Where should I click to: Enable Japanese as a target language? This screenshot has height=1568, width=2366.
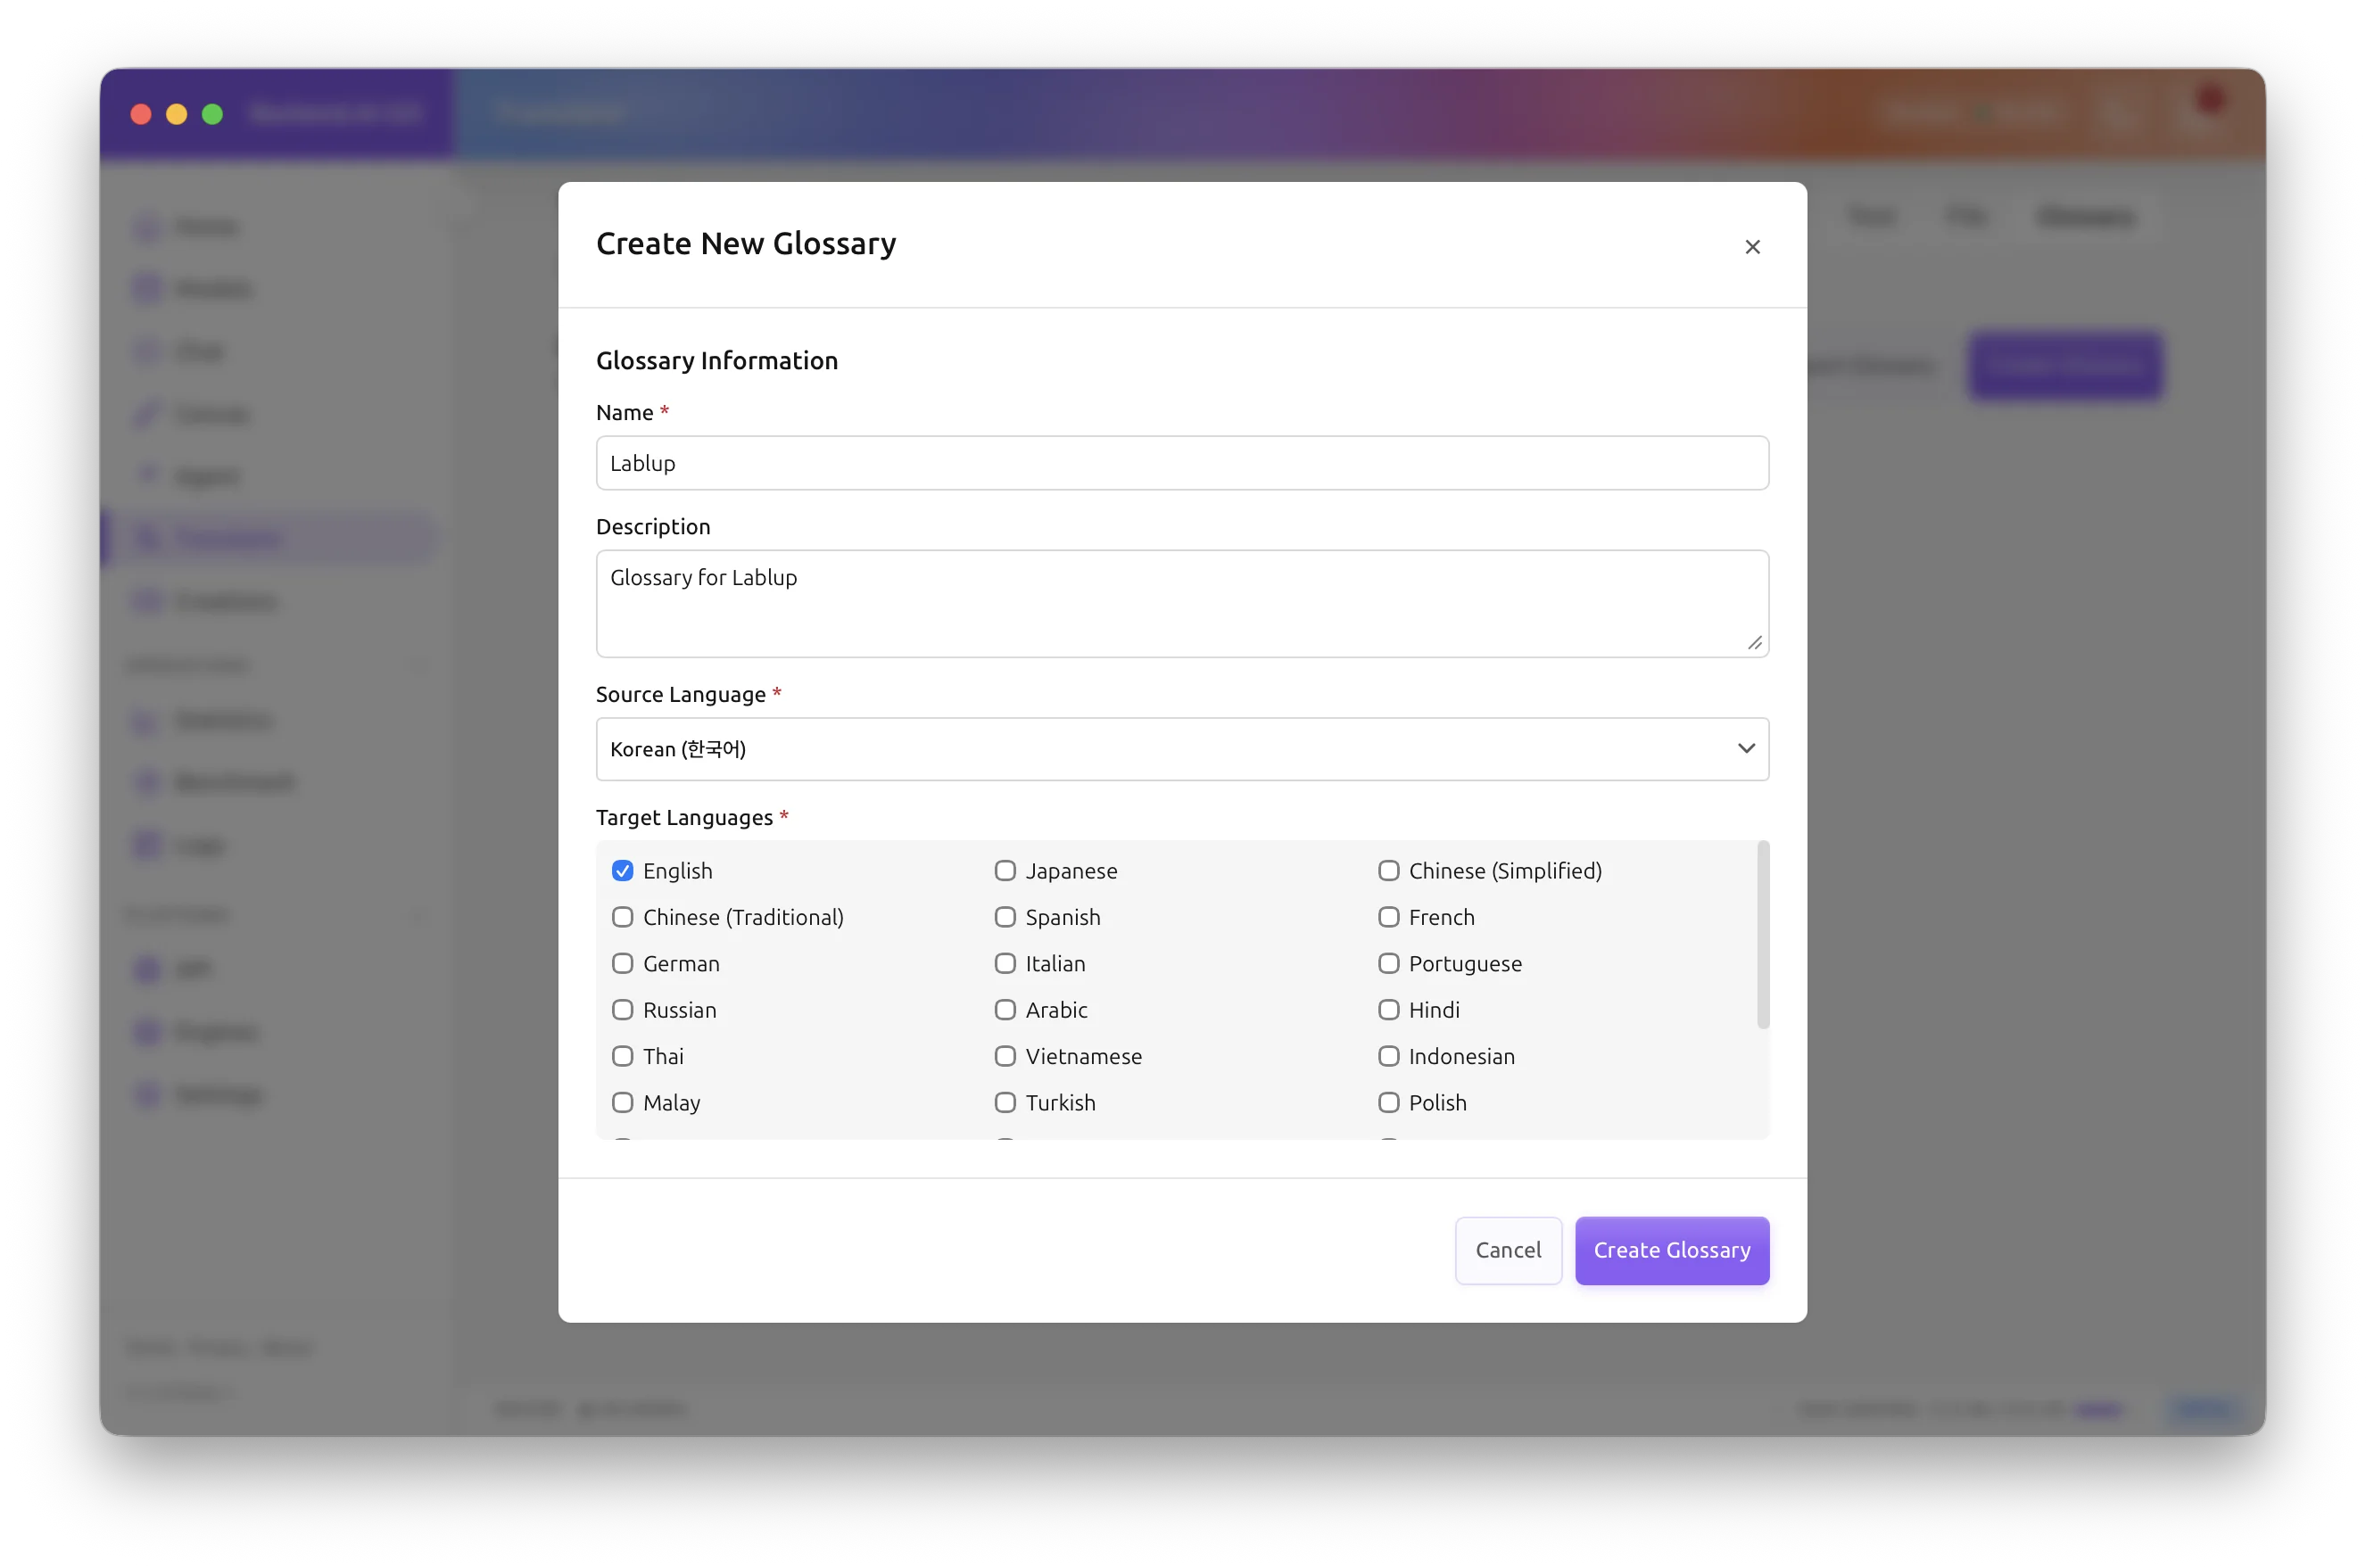[1005, 871]
